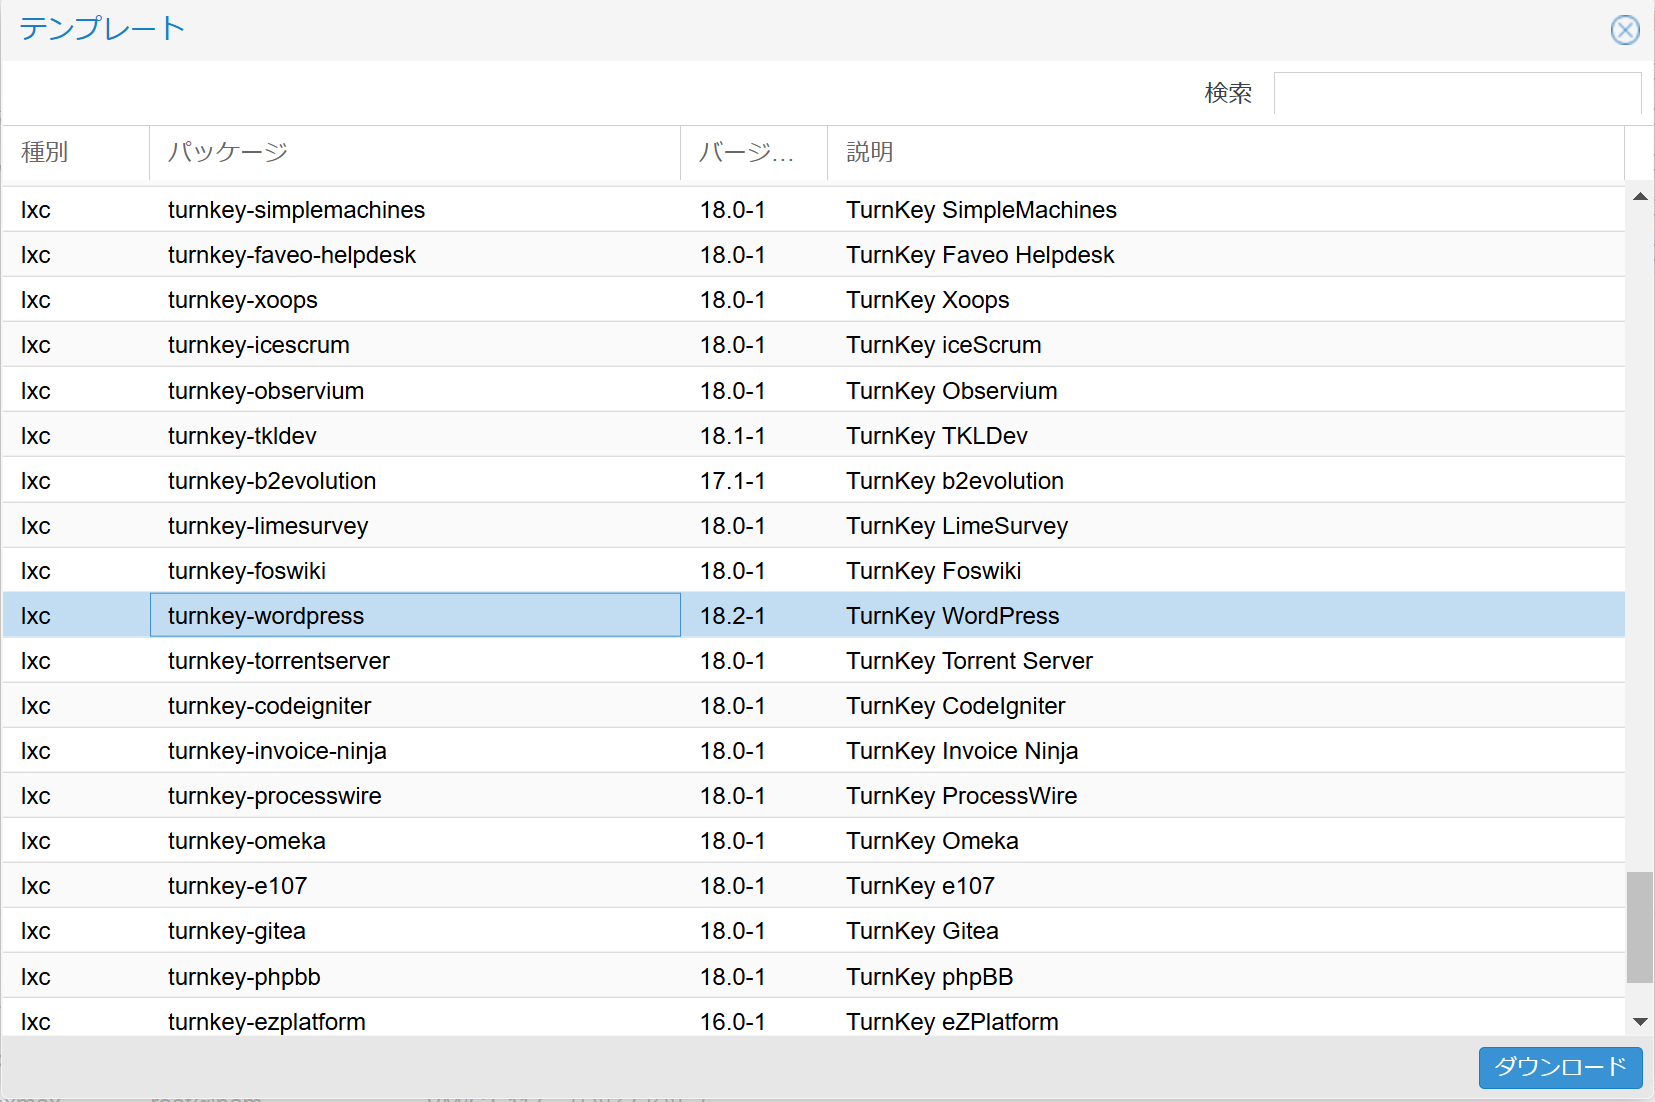Click the TurnKey CodeIgniter description

point(956,706)
